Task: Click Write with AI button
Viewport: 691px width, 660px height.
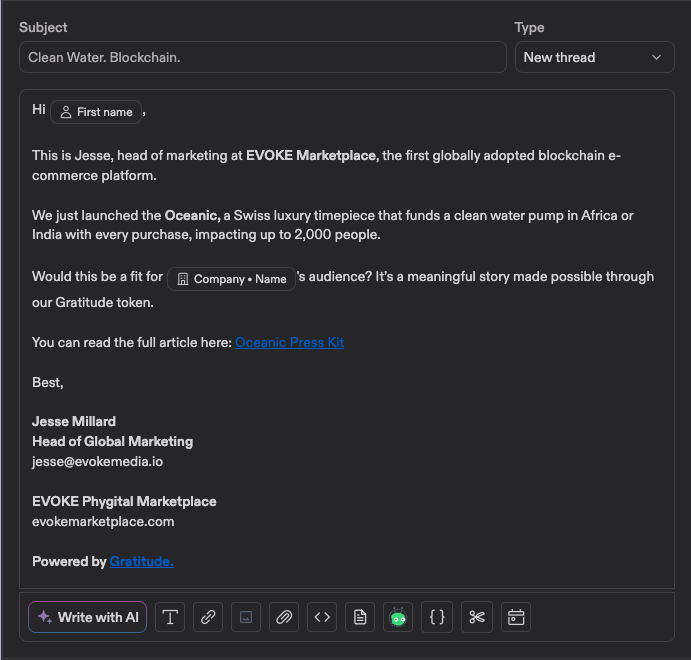Action: click(x=88, y=617)
